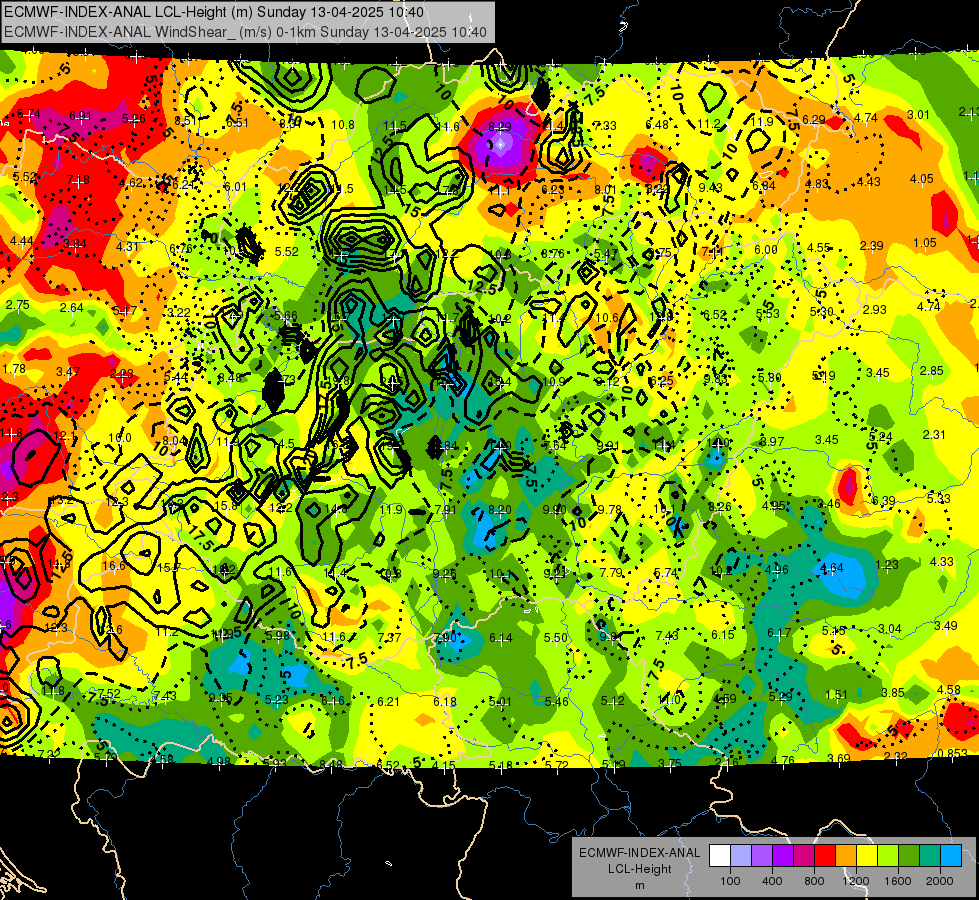Click the unit label m in the legend

640,886
